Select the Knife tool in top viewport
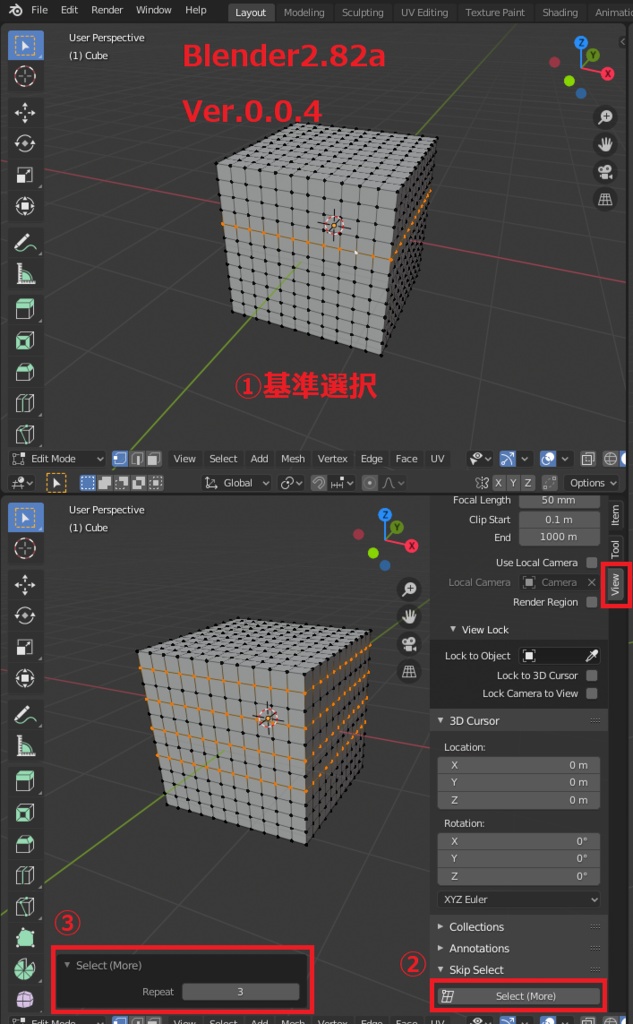This screenshot has height=1024, width=633. (25, 434)
